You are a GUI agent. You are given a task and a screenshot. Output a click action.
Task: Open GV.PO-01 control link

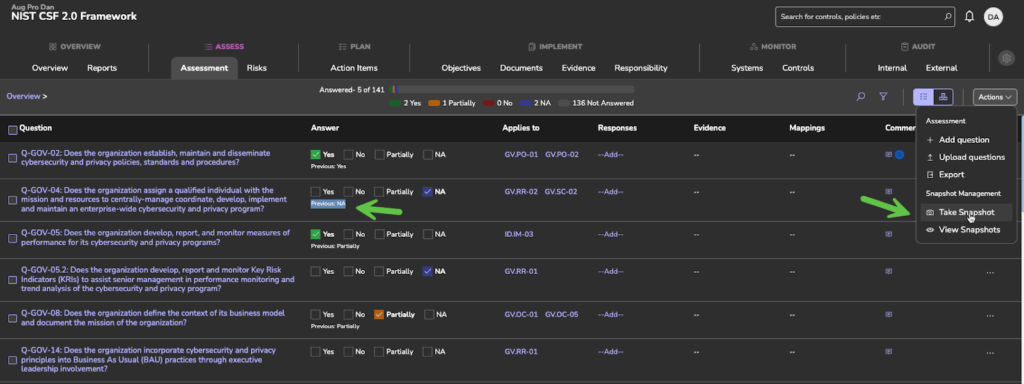(x=521, y=155)
